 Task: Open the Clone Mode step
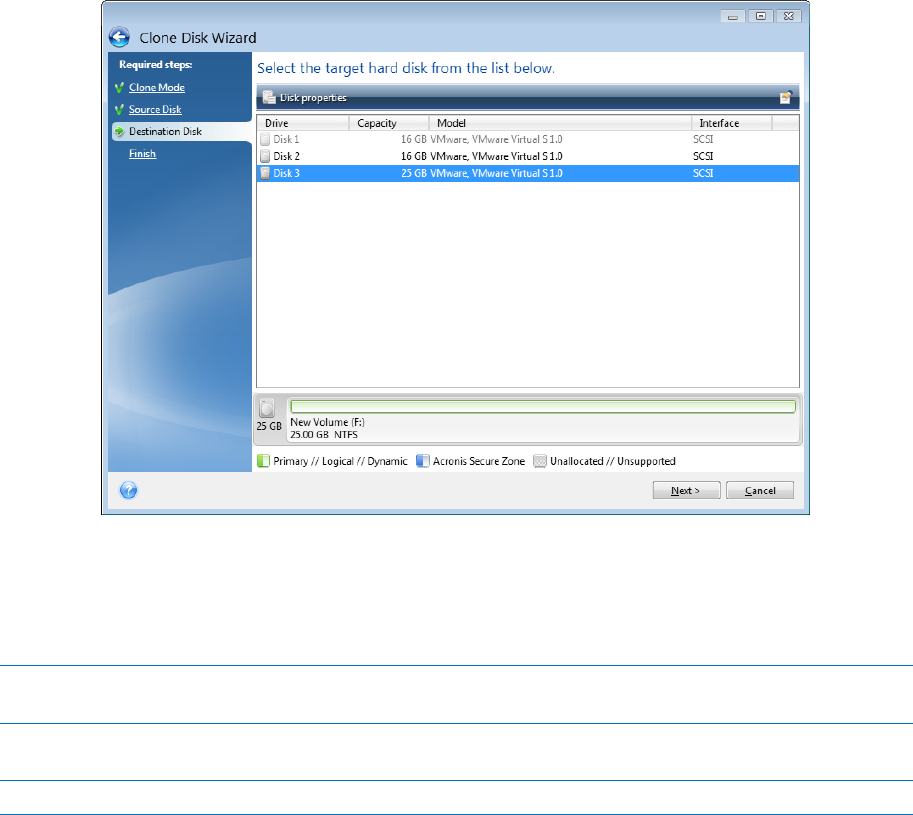tap(157, 87)
